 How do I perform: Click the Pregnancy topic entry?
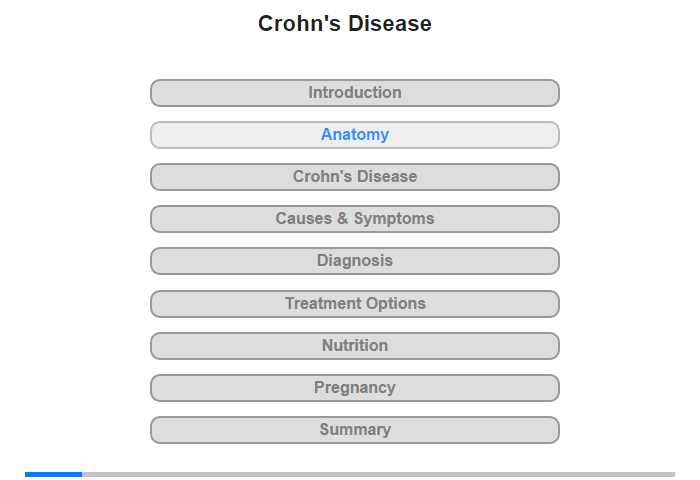tap(355, 388)
